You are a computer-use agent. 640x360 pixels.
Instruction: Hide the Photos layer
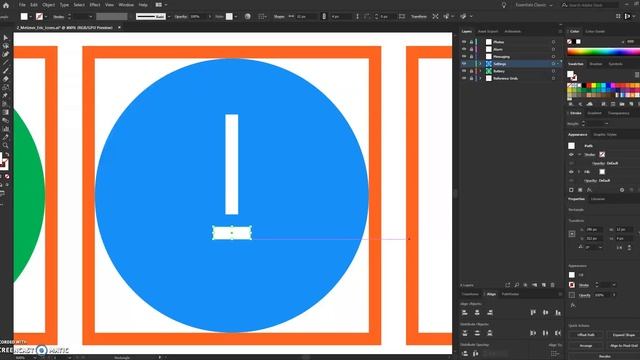pyautogui.click(x=464, y=42)
